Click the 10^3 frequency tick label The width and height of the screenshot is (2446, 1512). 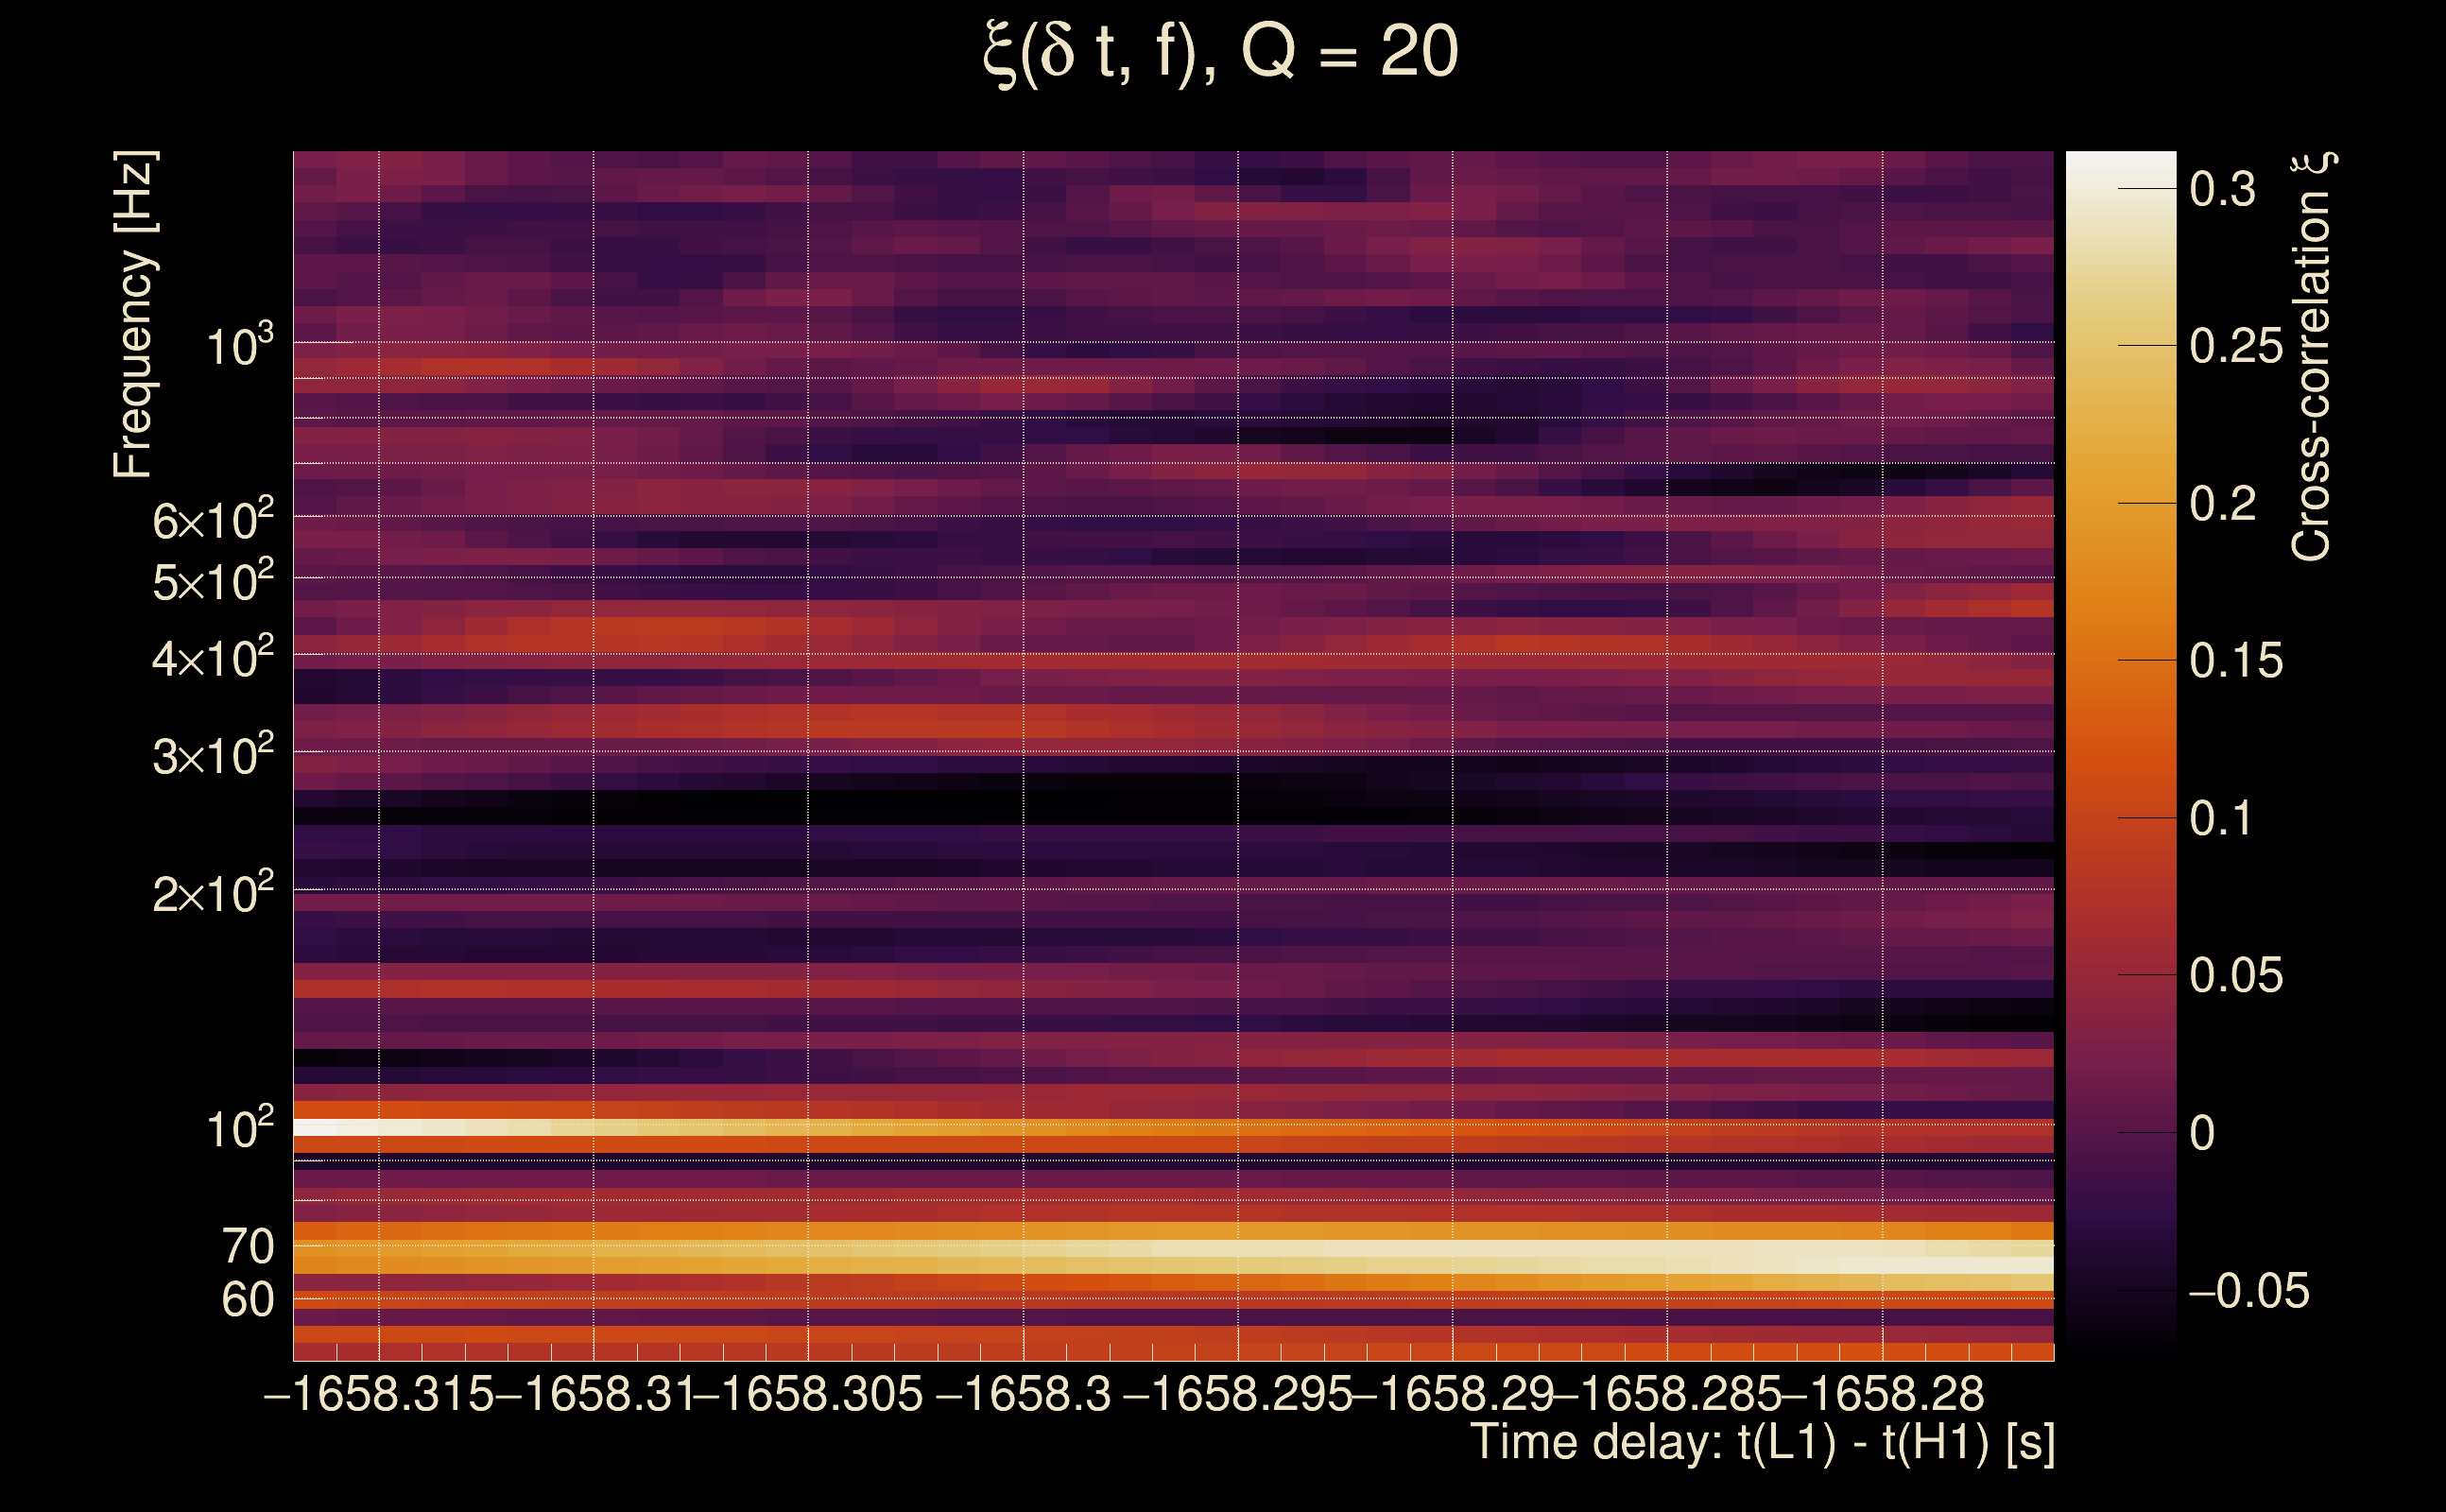coord(238,346)
